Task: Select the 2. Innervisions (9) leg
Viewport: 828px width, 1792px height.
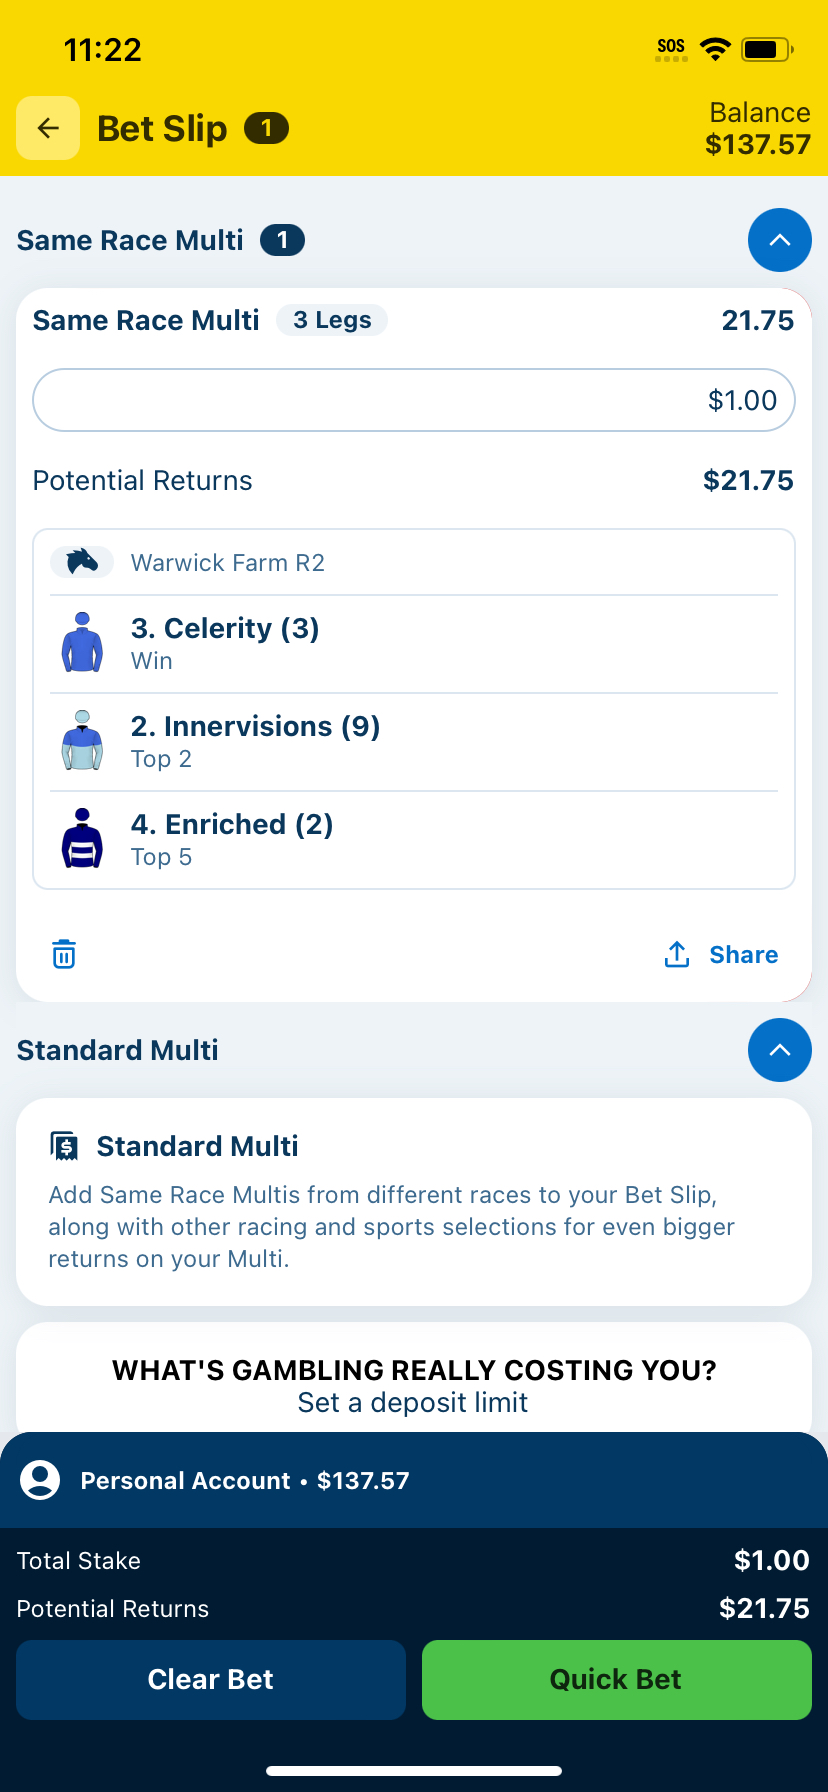Action: coord(414,742)
